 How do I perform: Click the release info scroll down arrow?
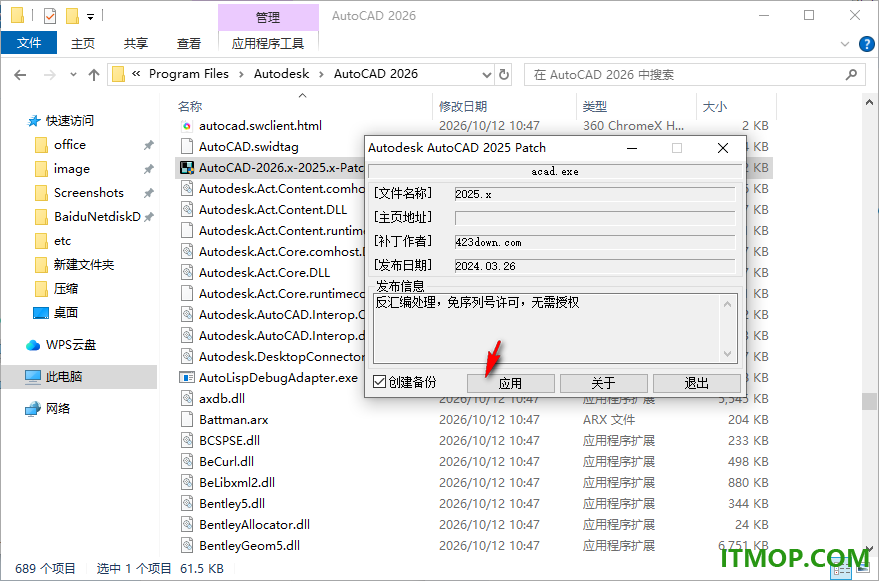[x=727, y=354]
